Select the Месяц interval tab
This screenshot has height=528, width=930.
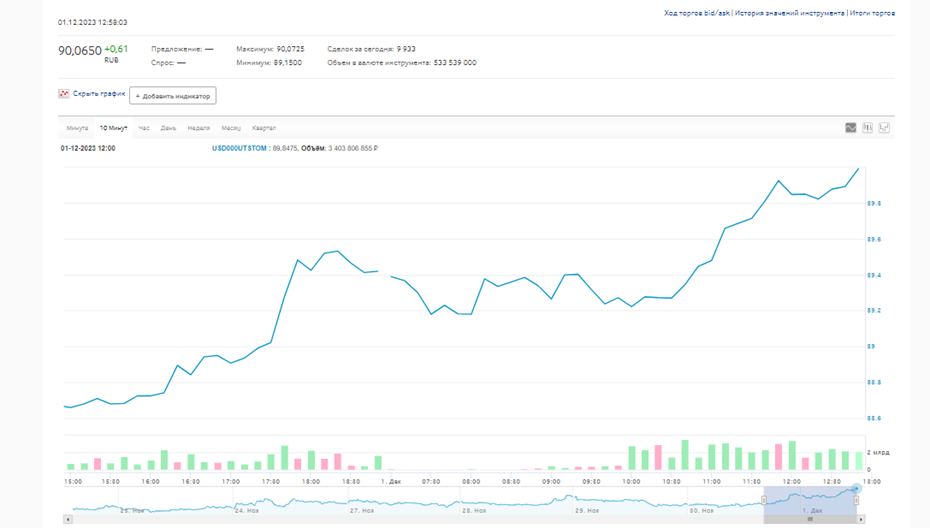pyautogui.click(x=231, y=128)
